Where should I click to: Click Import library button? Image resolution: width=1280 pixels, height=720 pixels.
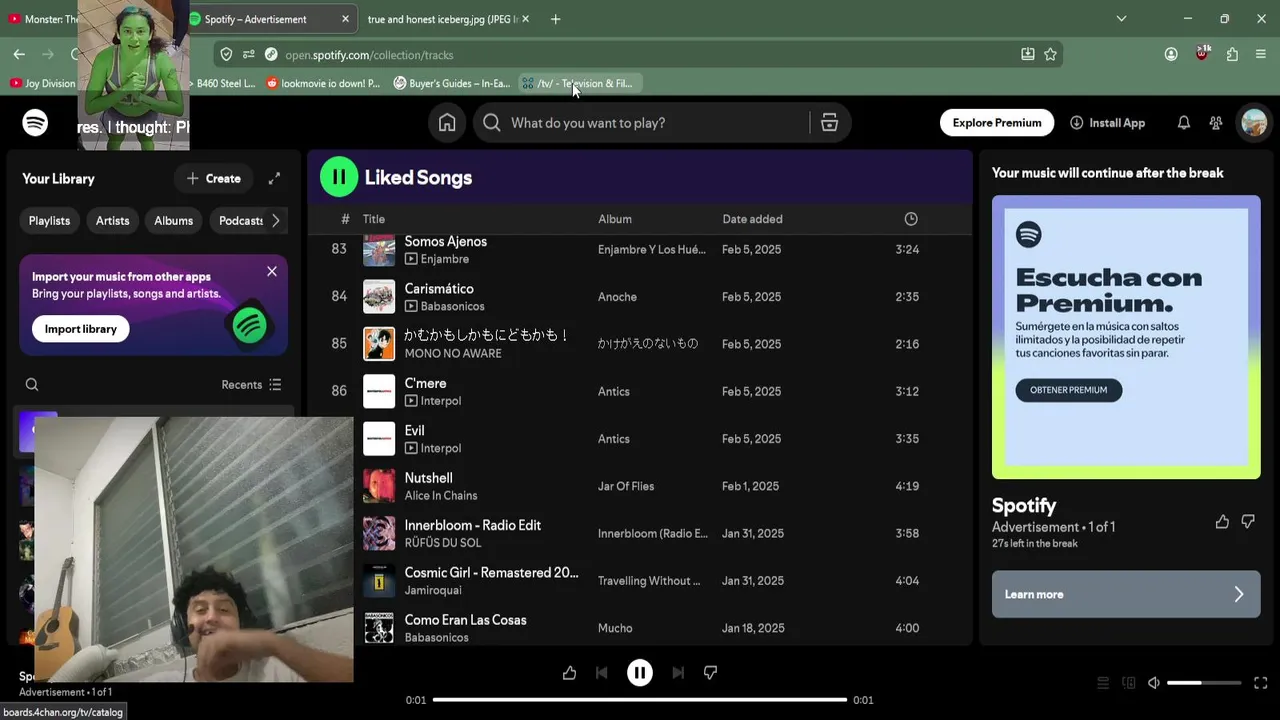(x=81, y=329)
